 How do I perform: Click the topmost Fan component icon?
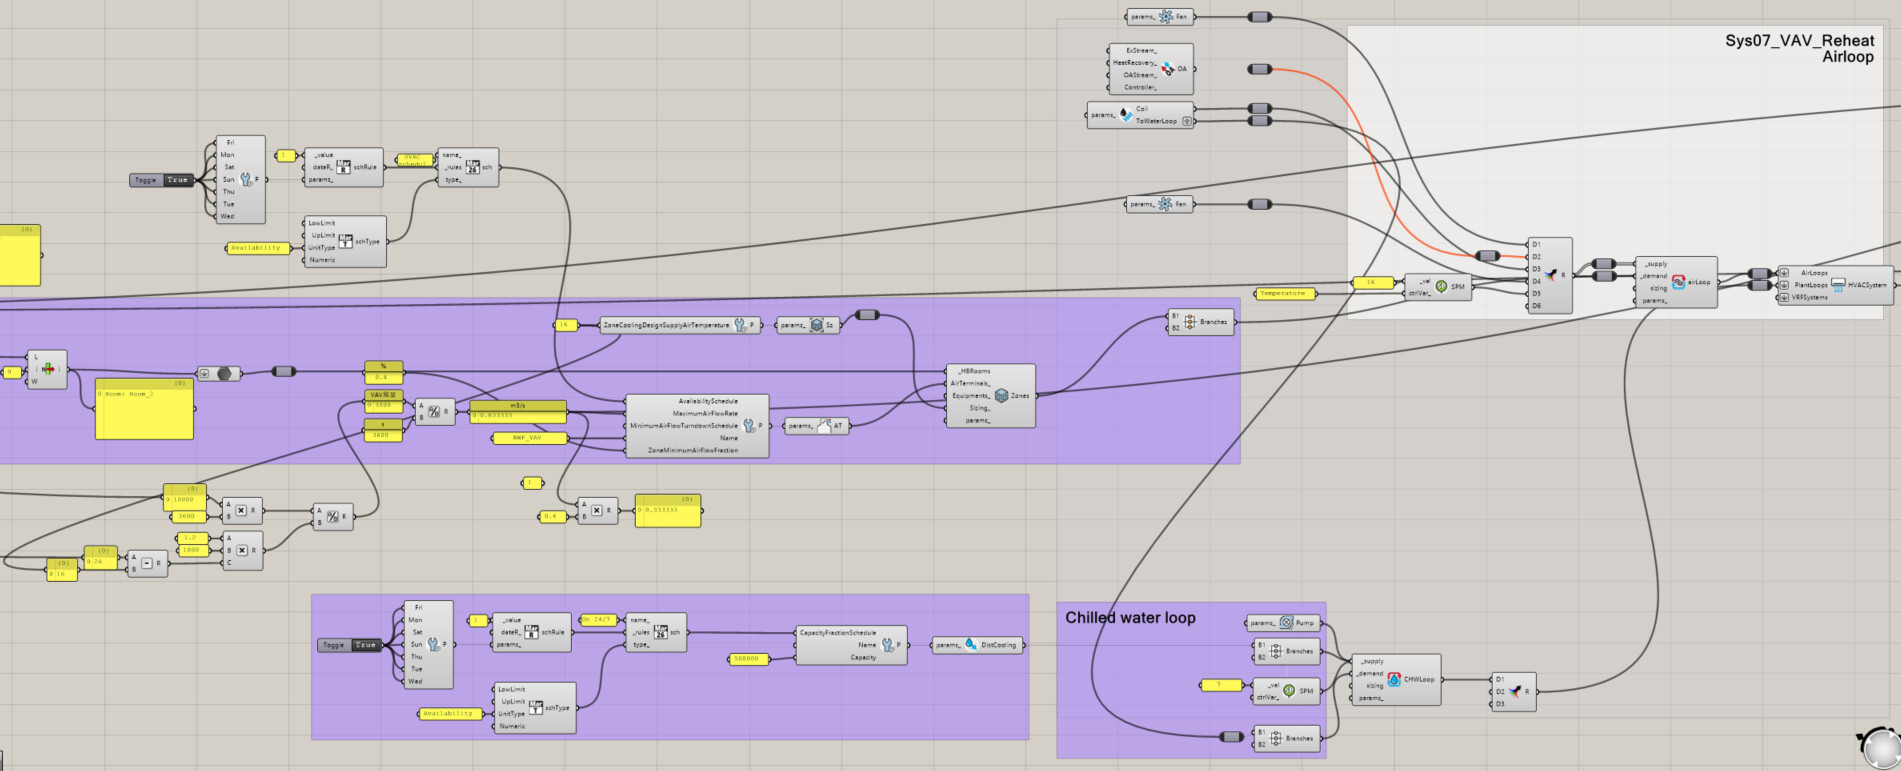1165,17
